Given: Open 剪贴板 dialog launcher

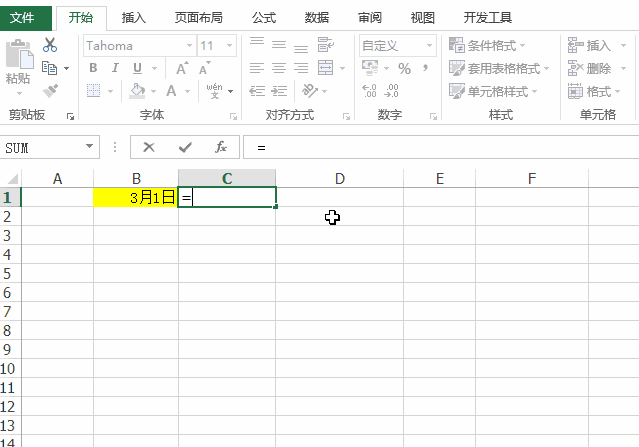Looking at the screenshot, I should click(70, 117).
